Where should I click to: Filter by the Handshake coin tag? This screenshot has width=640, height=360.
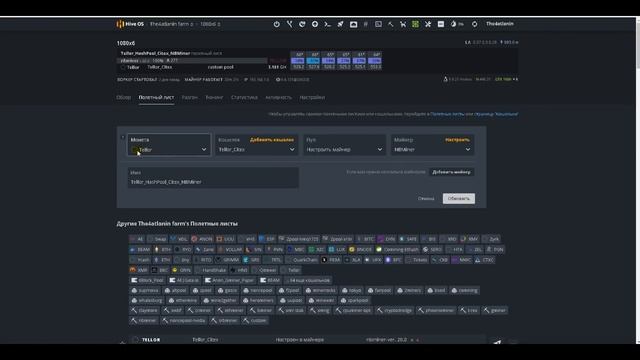211,270
